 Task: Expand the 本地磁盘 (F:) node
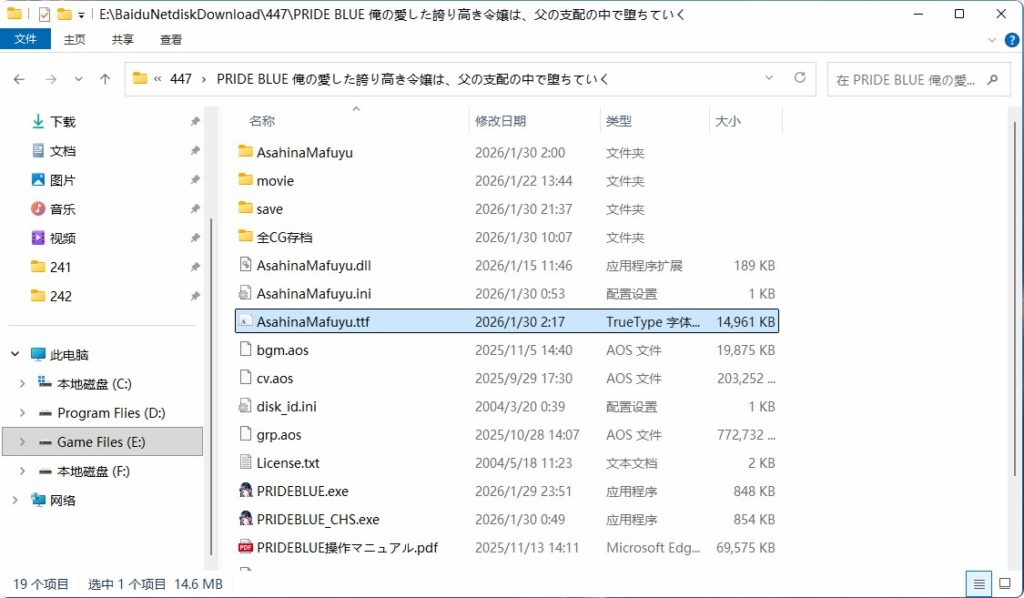click(x=22, y=471)
